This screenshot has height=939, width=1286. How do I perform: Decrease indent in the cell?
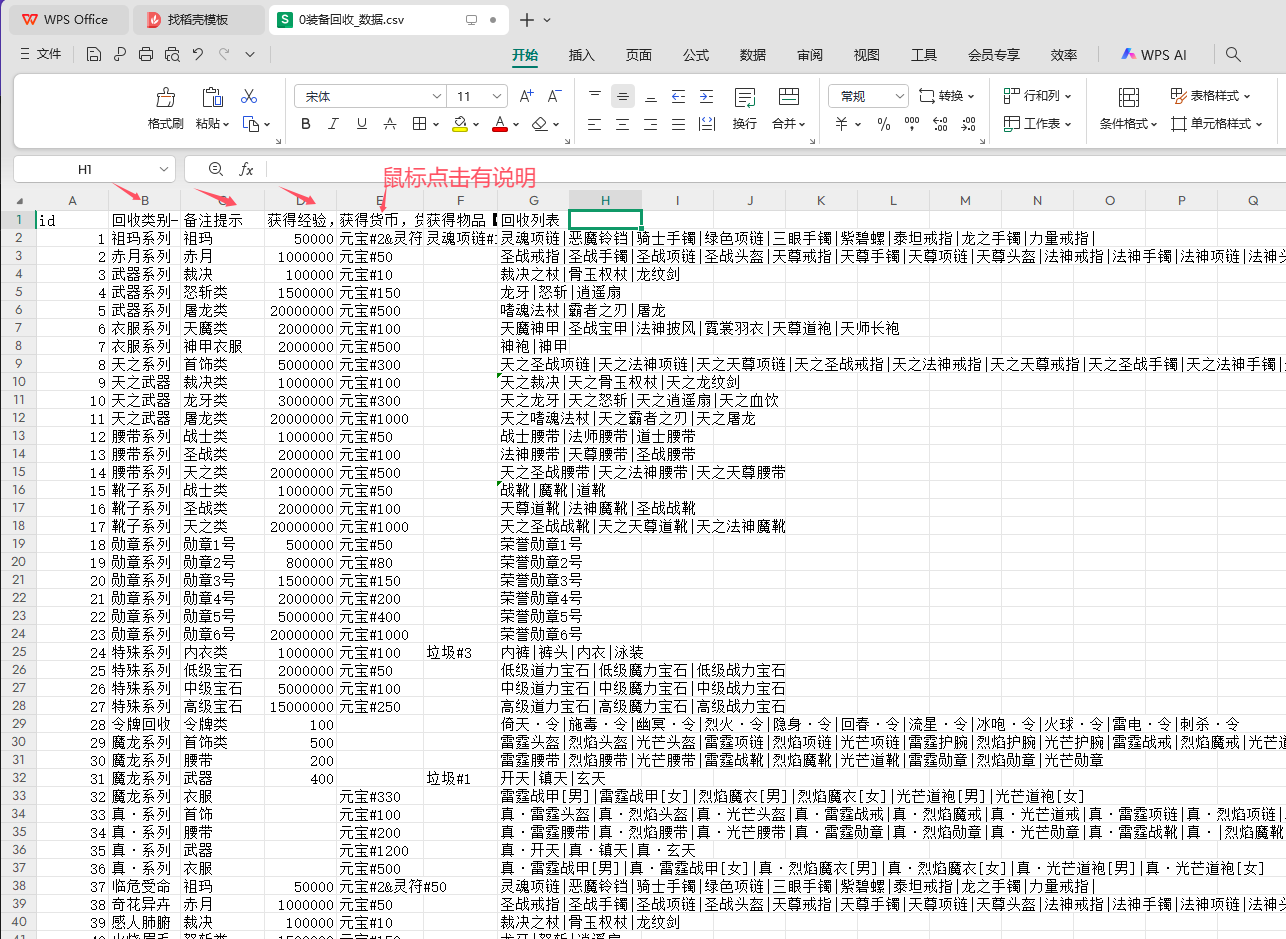coord(678,96)
